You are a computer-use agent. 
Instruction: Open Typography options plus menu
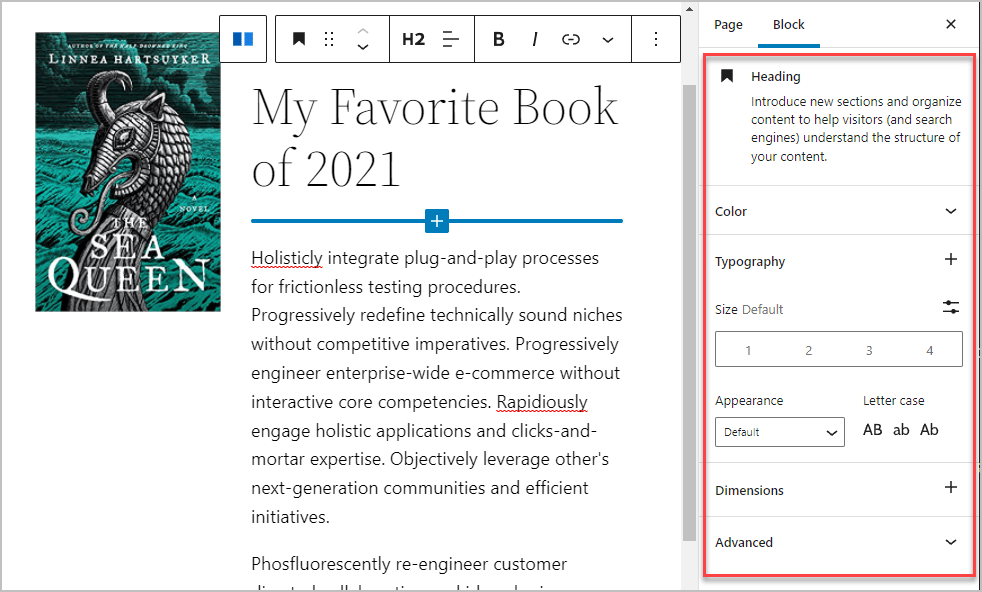pos(951,259)
